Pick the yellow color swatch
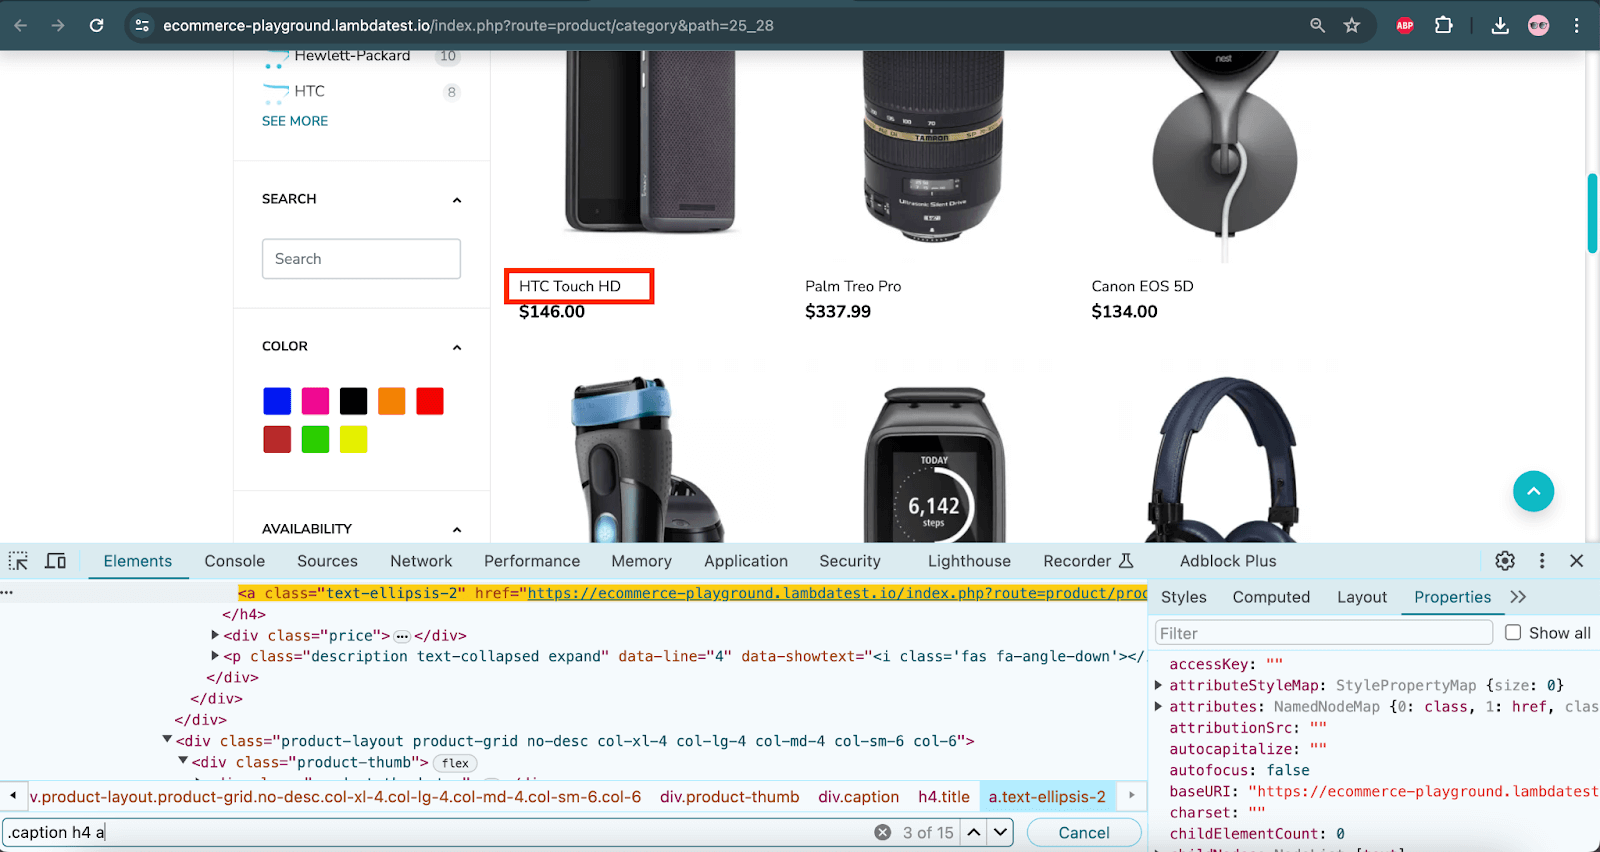1600x852 pixels. [353, 439]
